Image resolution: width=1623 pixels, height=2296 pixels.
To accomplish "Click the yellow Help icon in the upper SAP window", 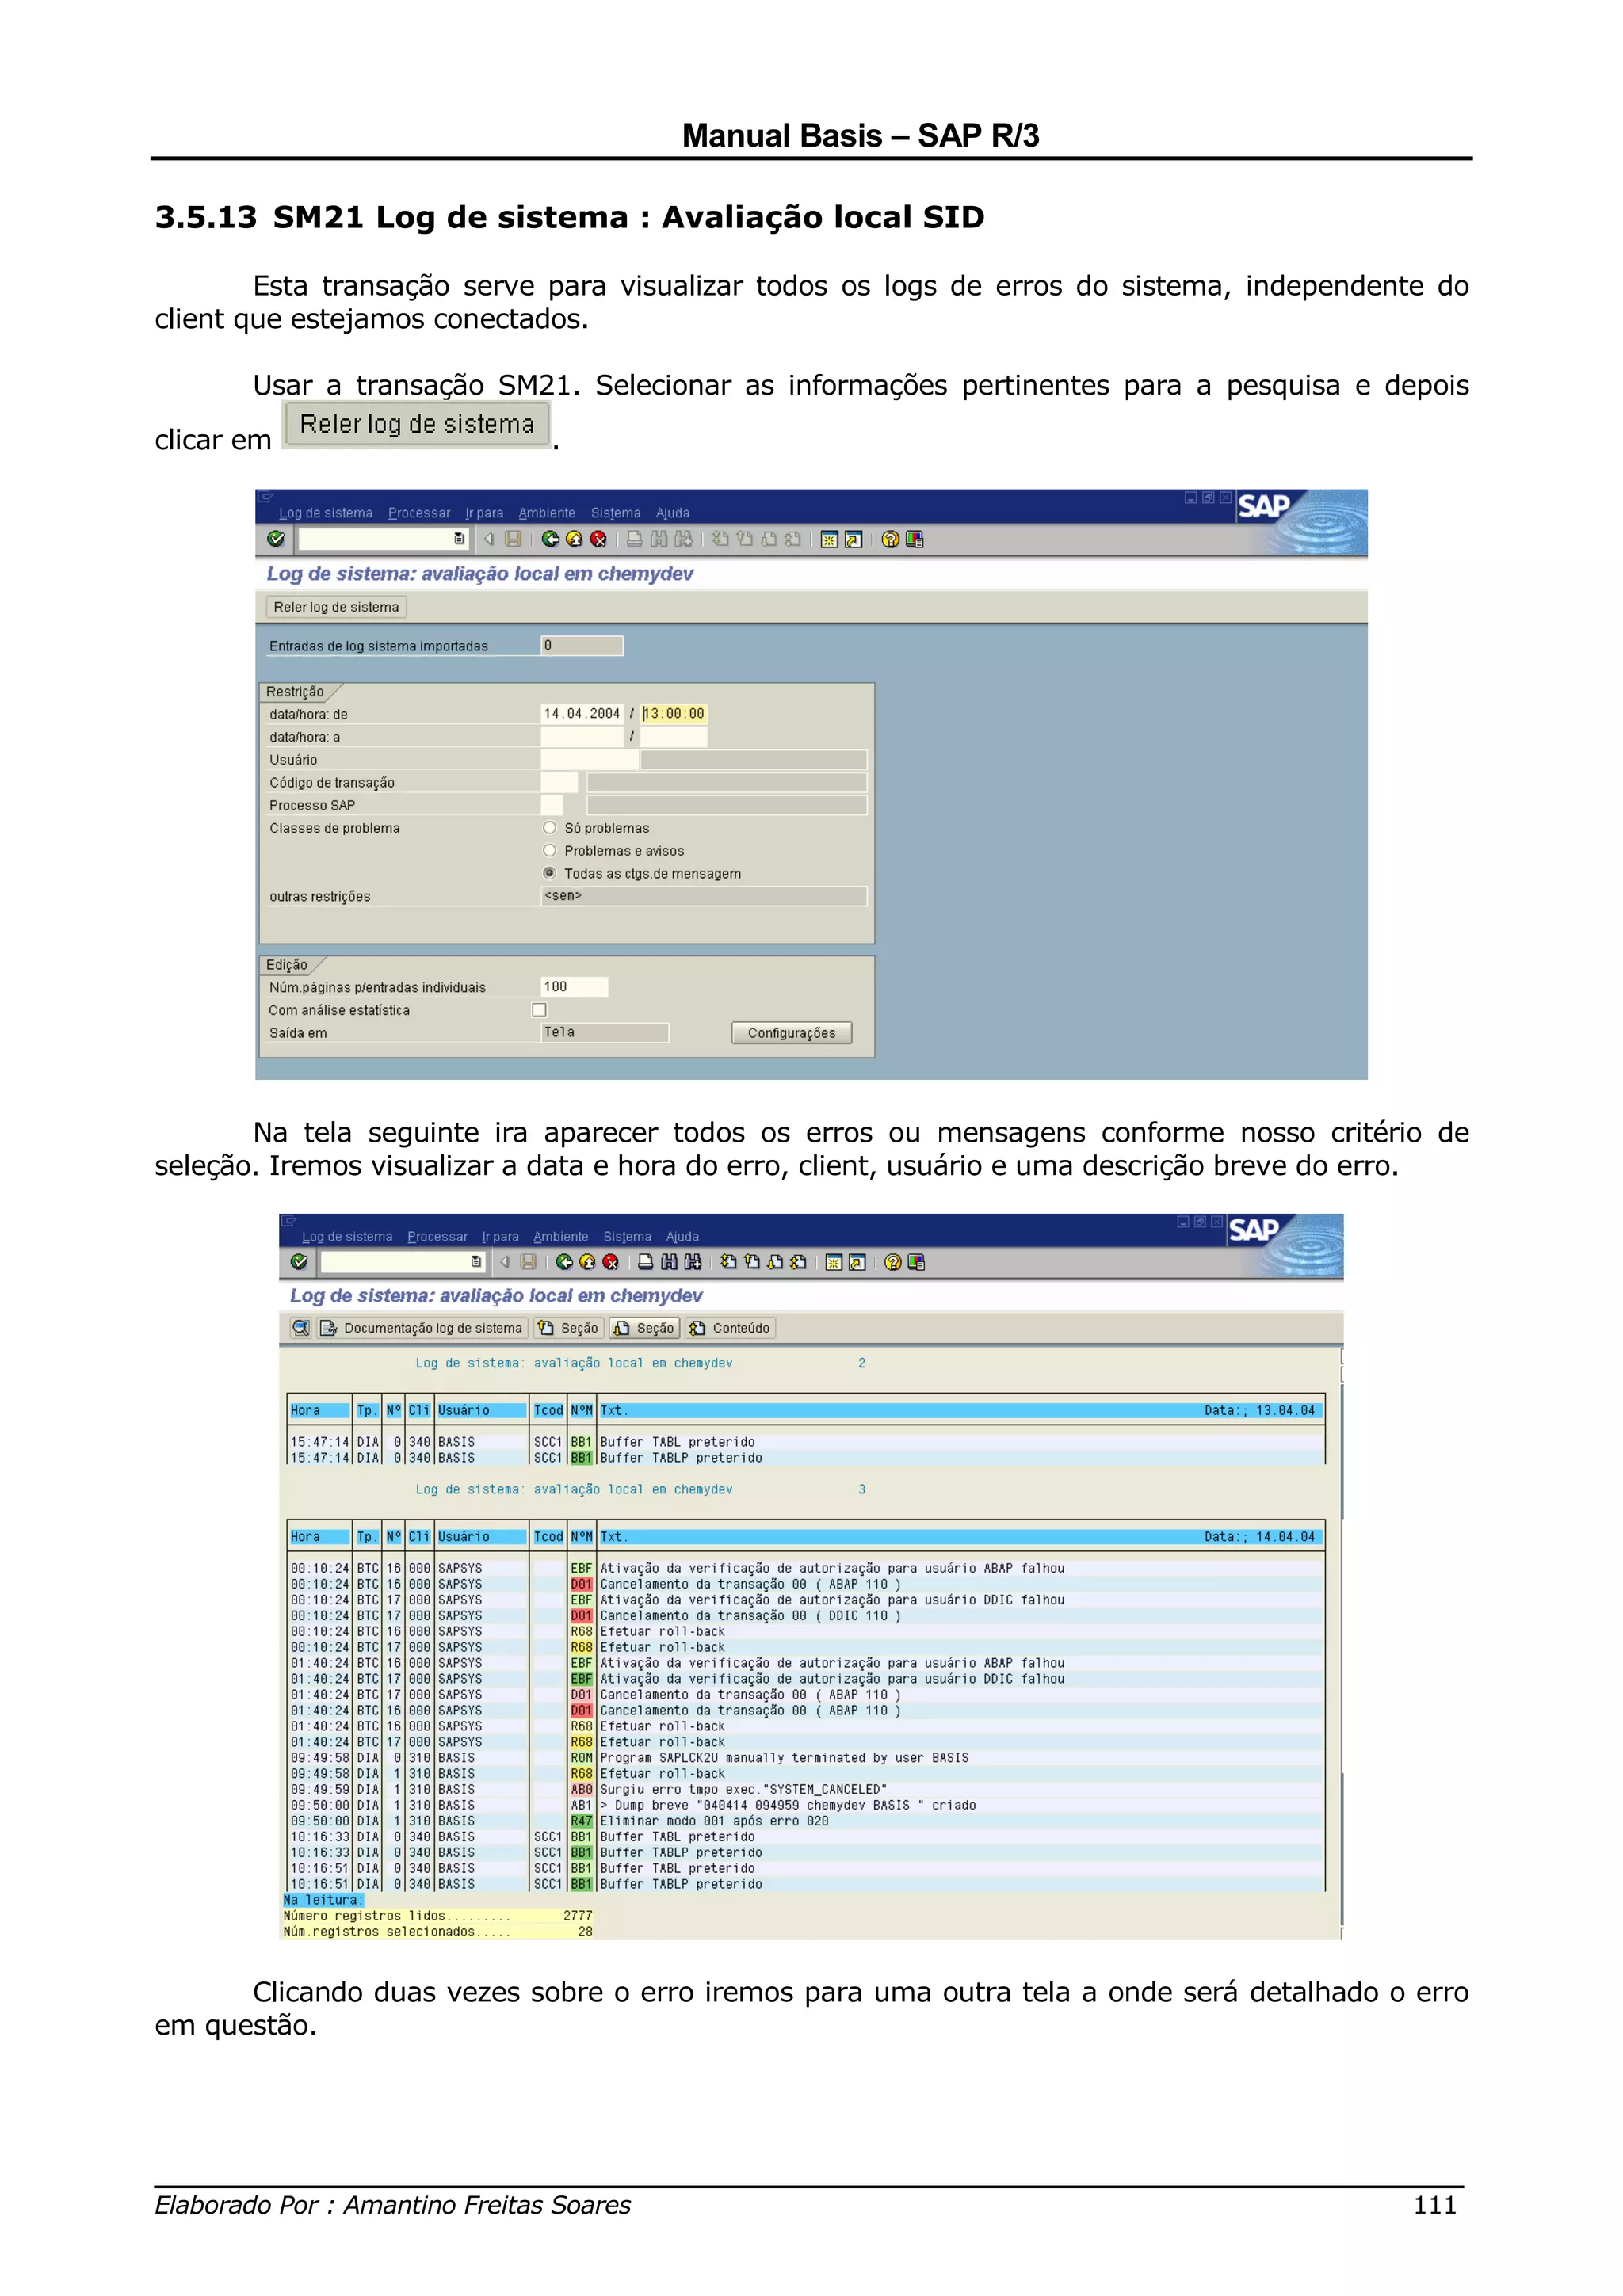I will pyautogui.click(x=890, y=539).
